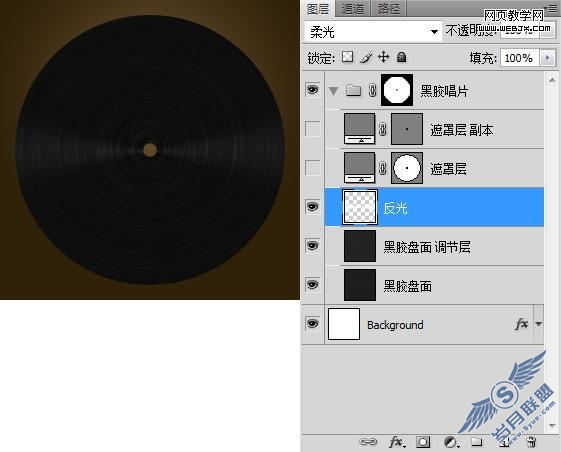
Task: Click the layers scrollbar up arrow
Action: tap(552, 79)
